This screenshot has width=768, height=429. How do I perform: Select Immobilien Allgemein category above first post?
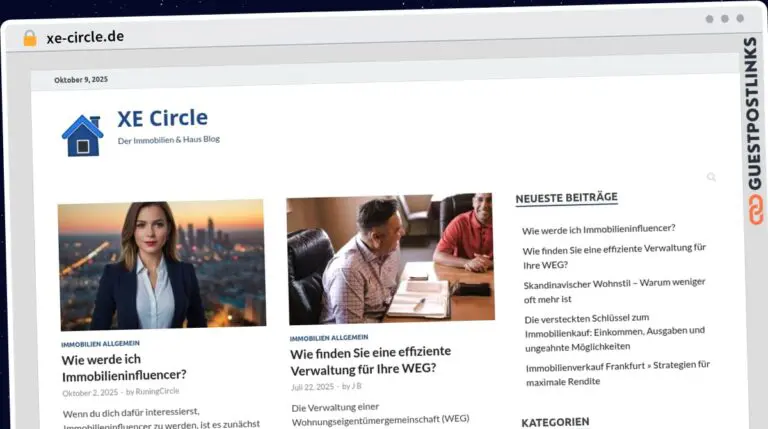(100, 343)
